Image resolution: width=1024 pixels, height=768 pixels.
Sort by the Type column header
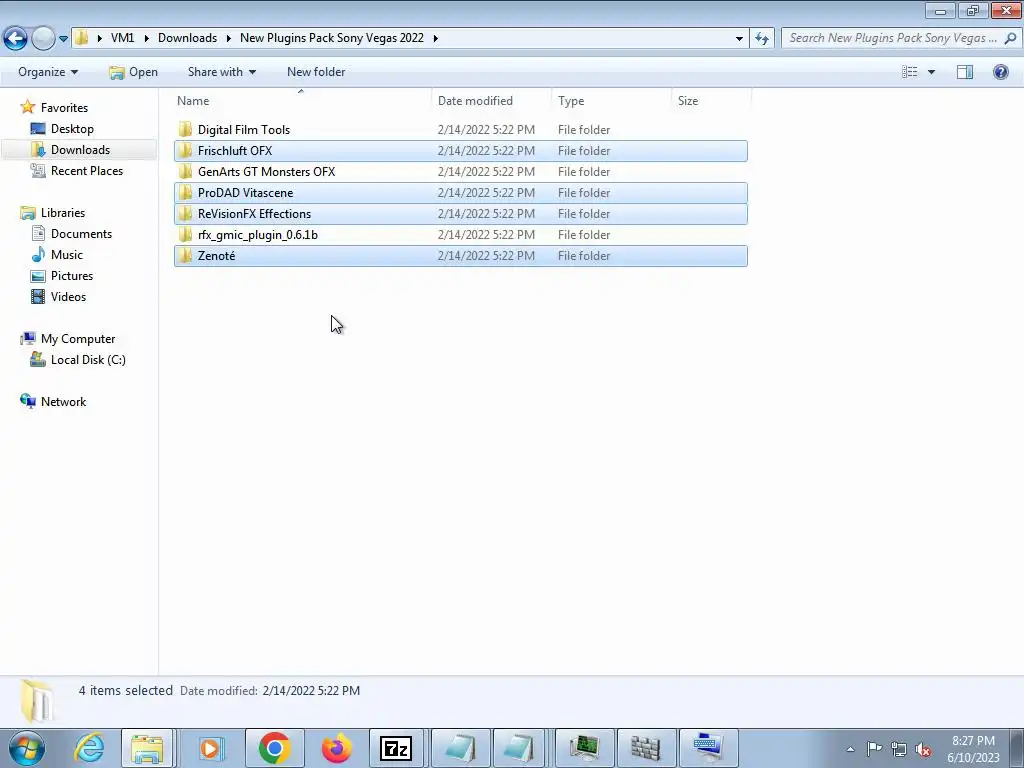571,101
